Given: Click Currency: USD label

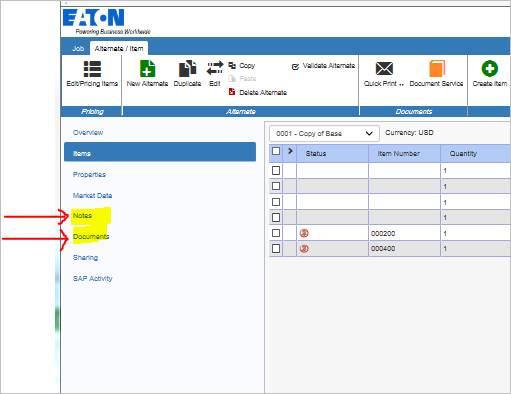Looking at the screenshot, I should [x=409, y=133].
